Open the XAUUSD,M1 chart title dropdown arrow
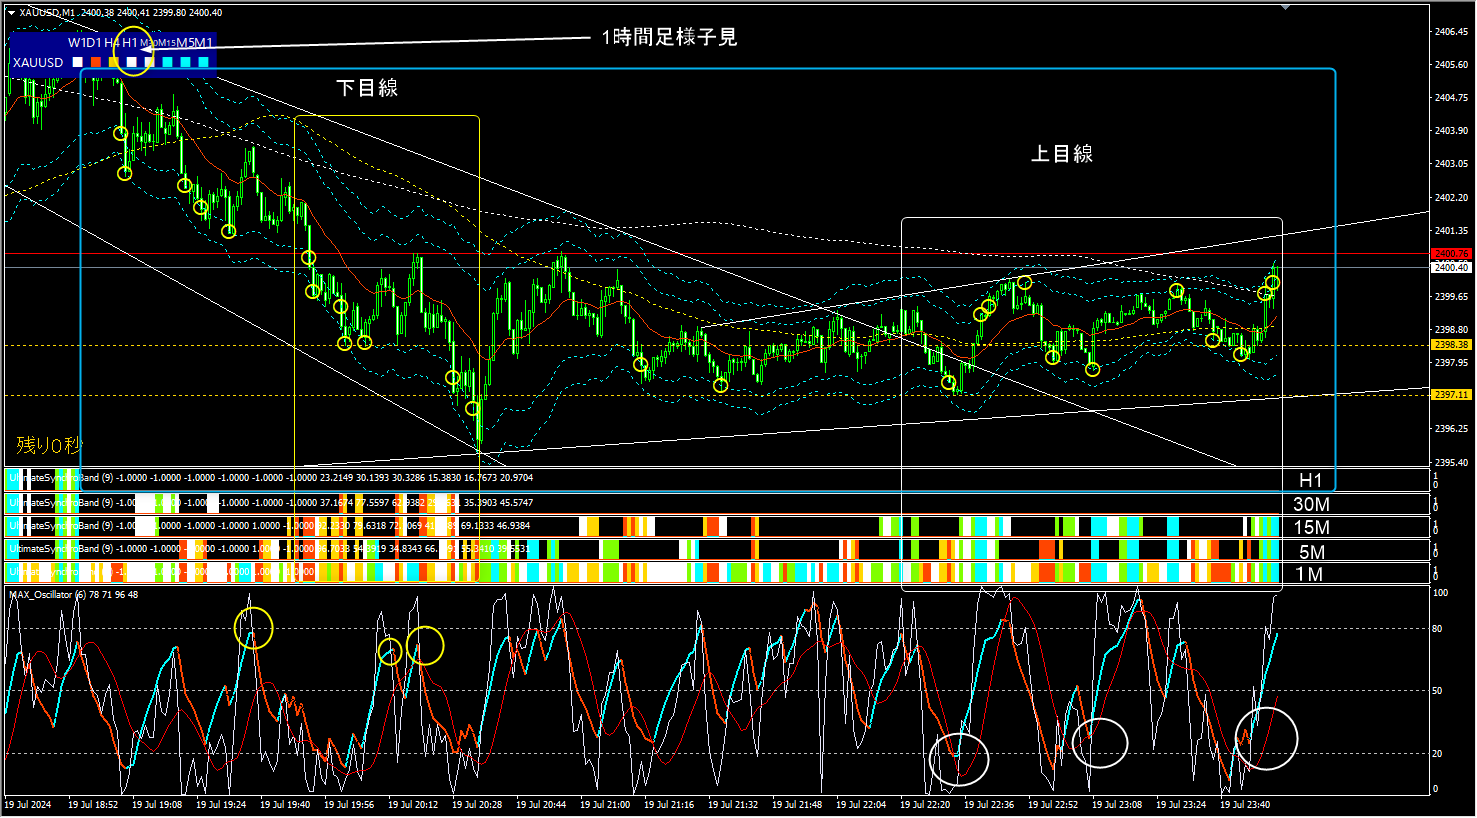 point(12,13)
